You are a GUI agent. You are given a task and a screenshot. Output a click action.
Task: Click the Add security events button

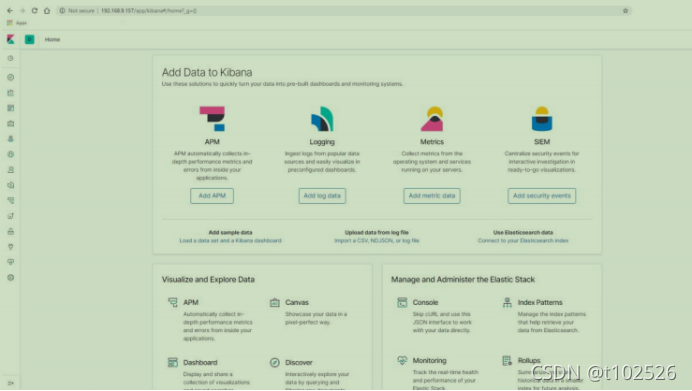[x=542, y=196]
